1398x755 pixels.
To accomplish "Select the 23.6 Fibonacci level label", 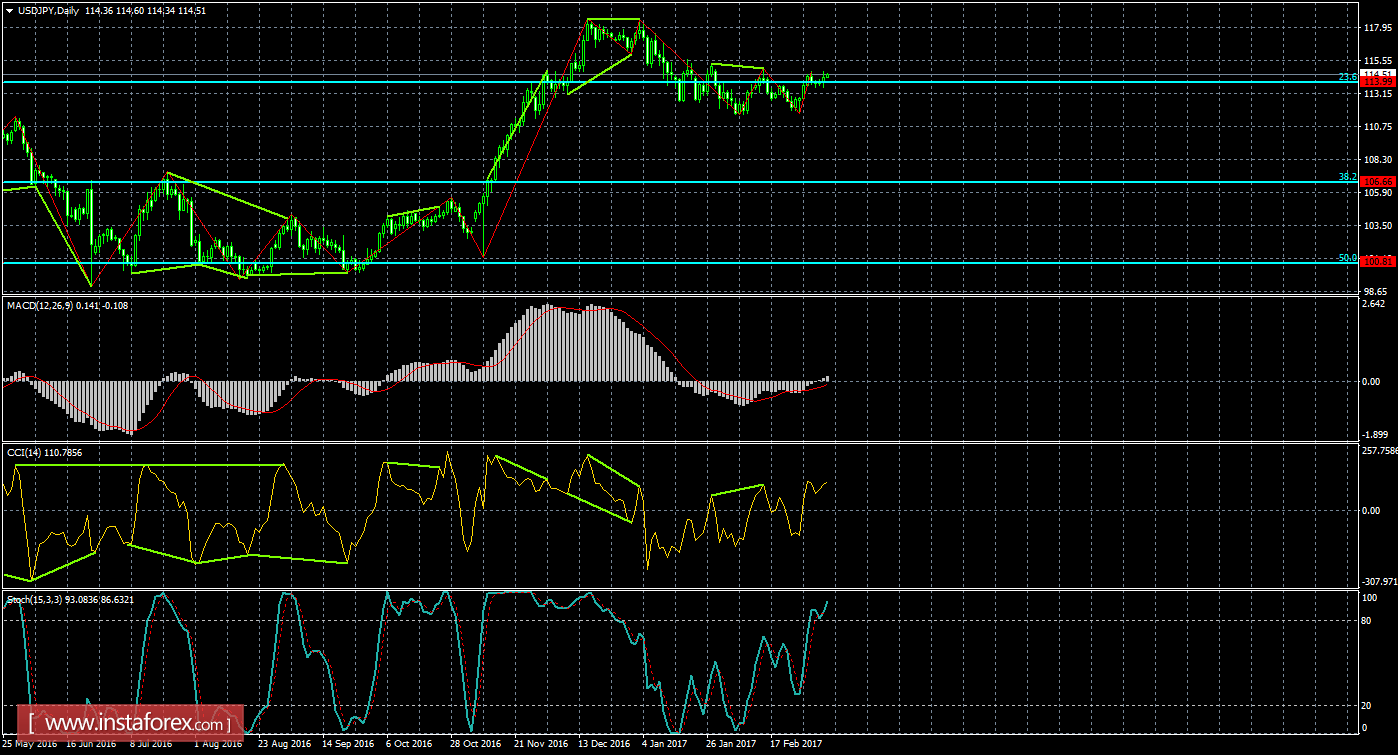I will click(1347, 77).
